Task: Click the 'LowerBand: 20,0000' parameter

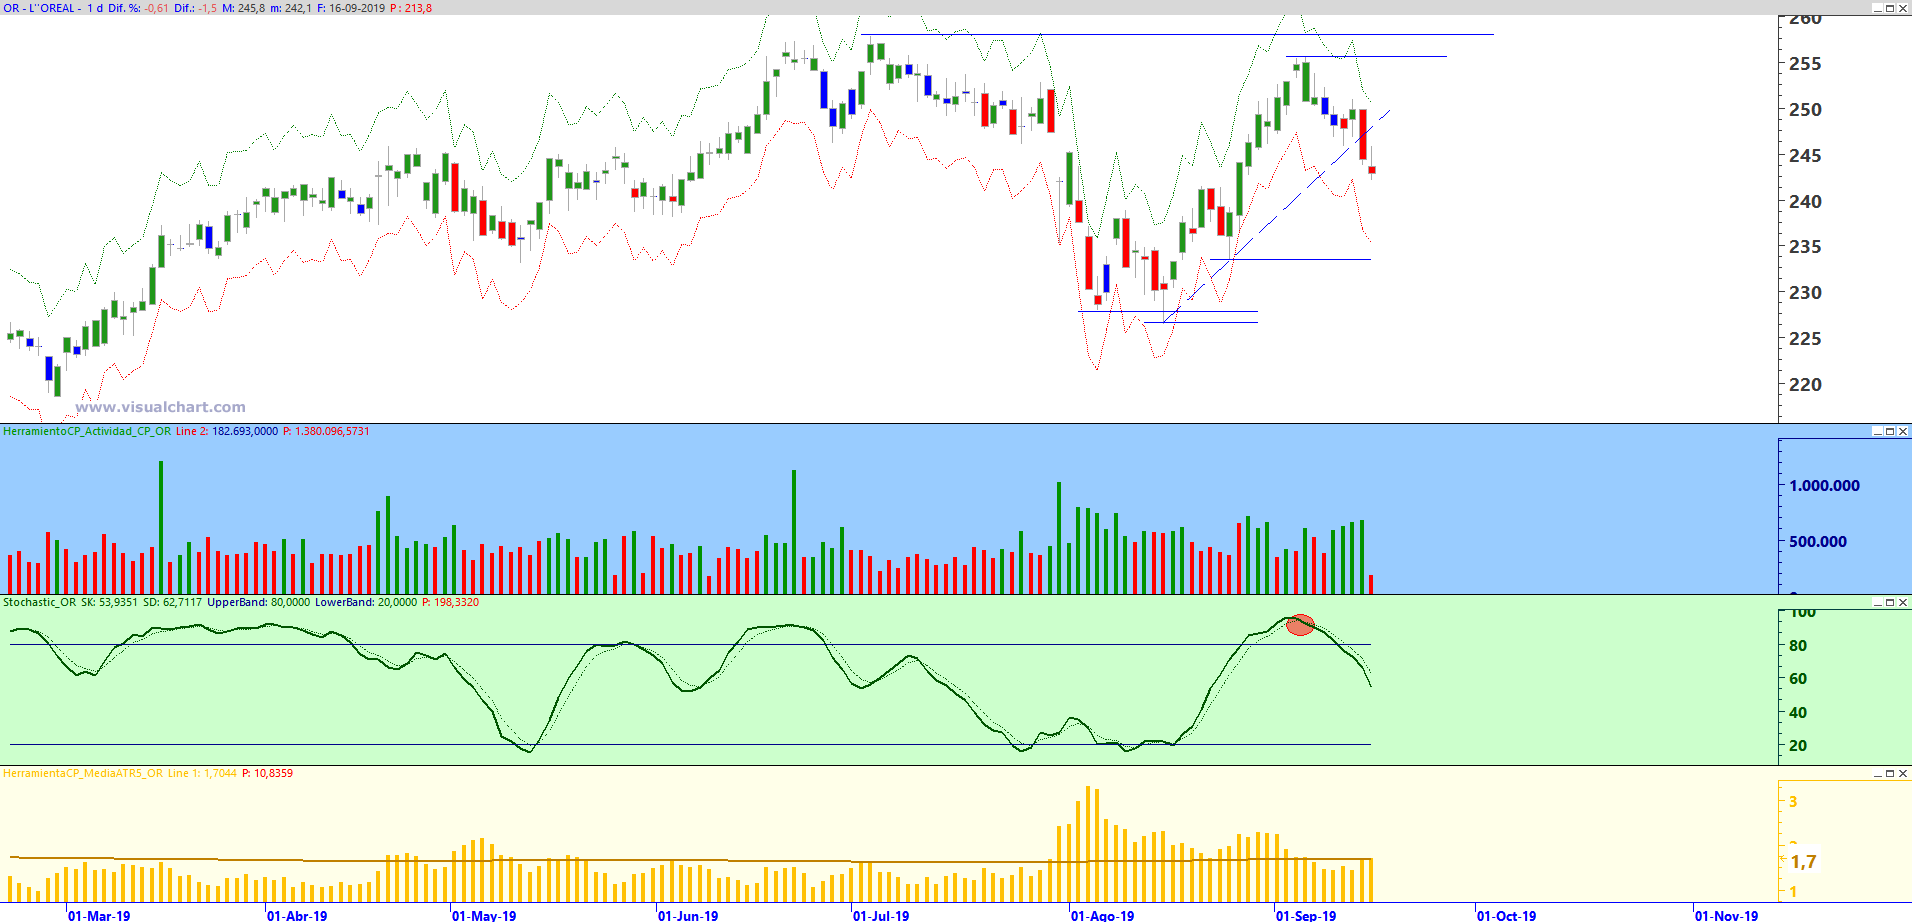Action: (x=366, y=602)
